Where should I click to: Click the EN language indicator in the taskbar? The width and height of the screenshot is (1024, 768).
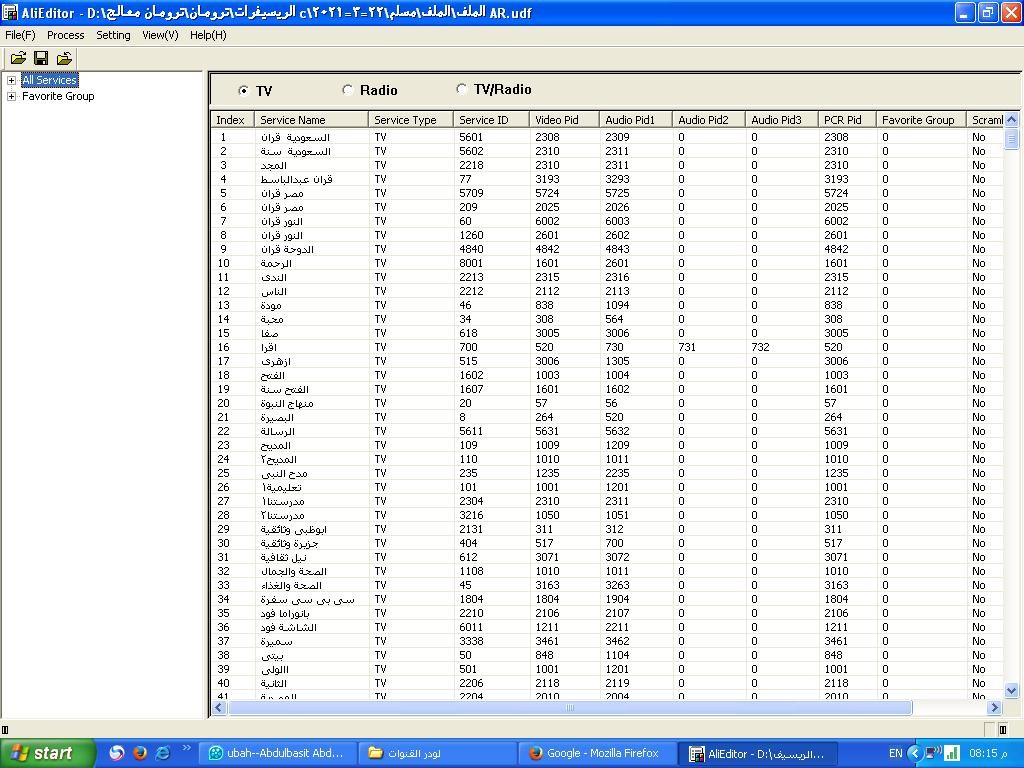(x=895, y=753)
